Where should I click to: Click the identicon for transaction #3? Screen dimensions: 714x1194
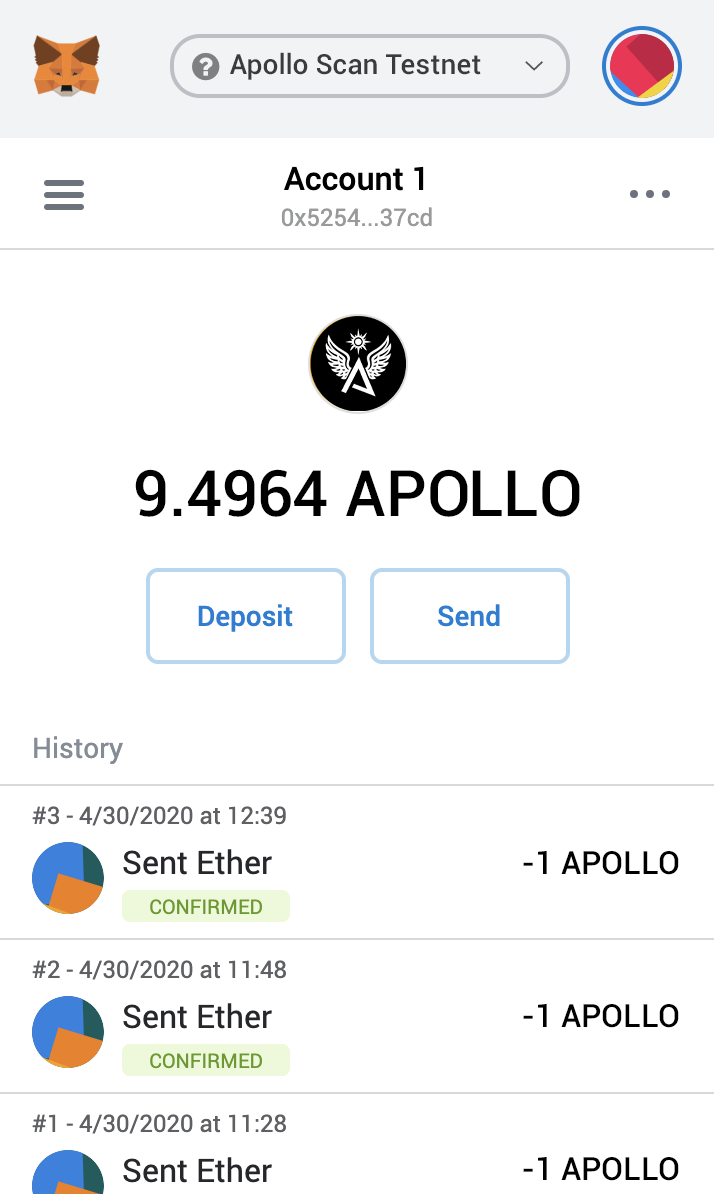pyautogui.click(x=68, y=878)
